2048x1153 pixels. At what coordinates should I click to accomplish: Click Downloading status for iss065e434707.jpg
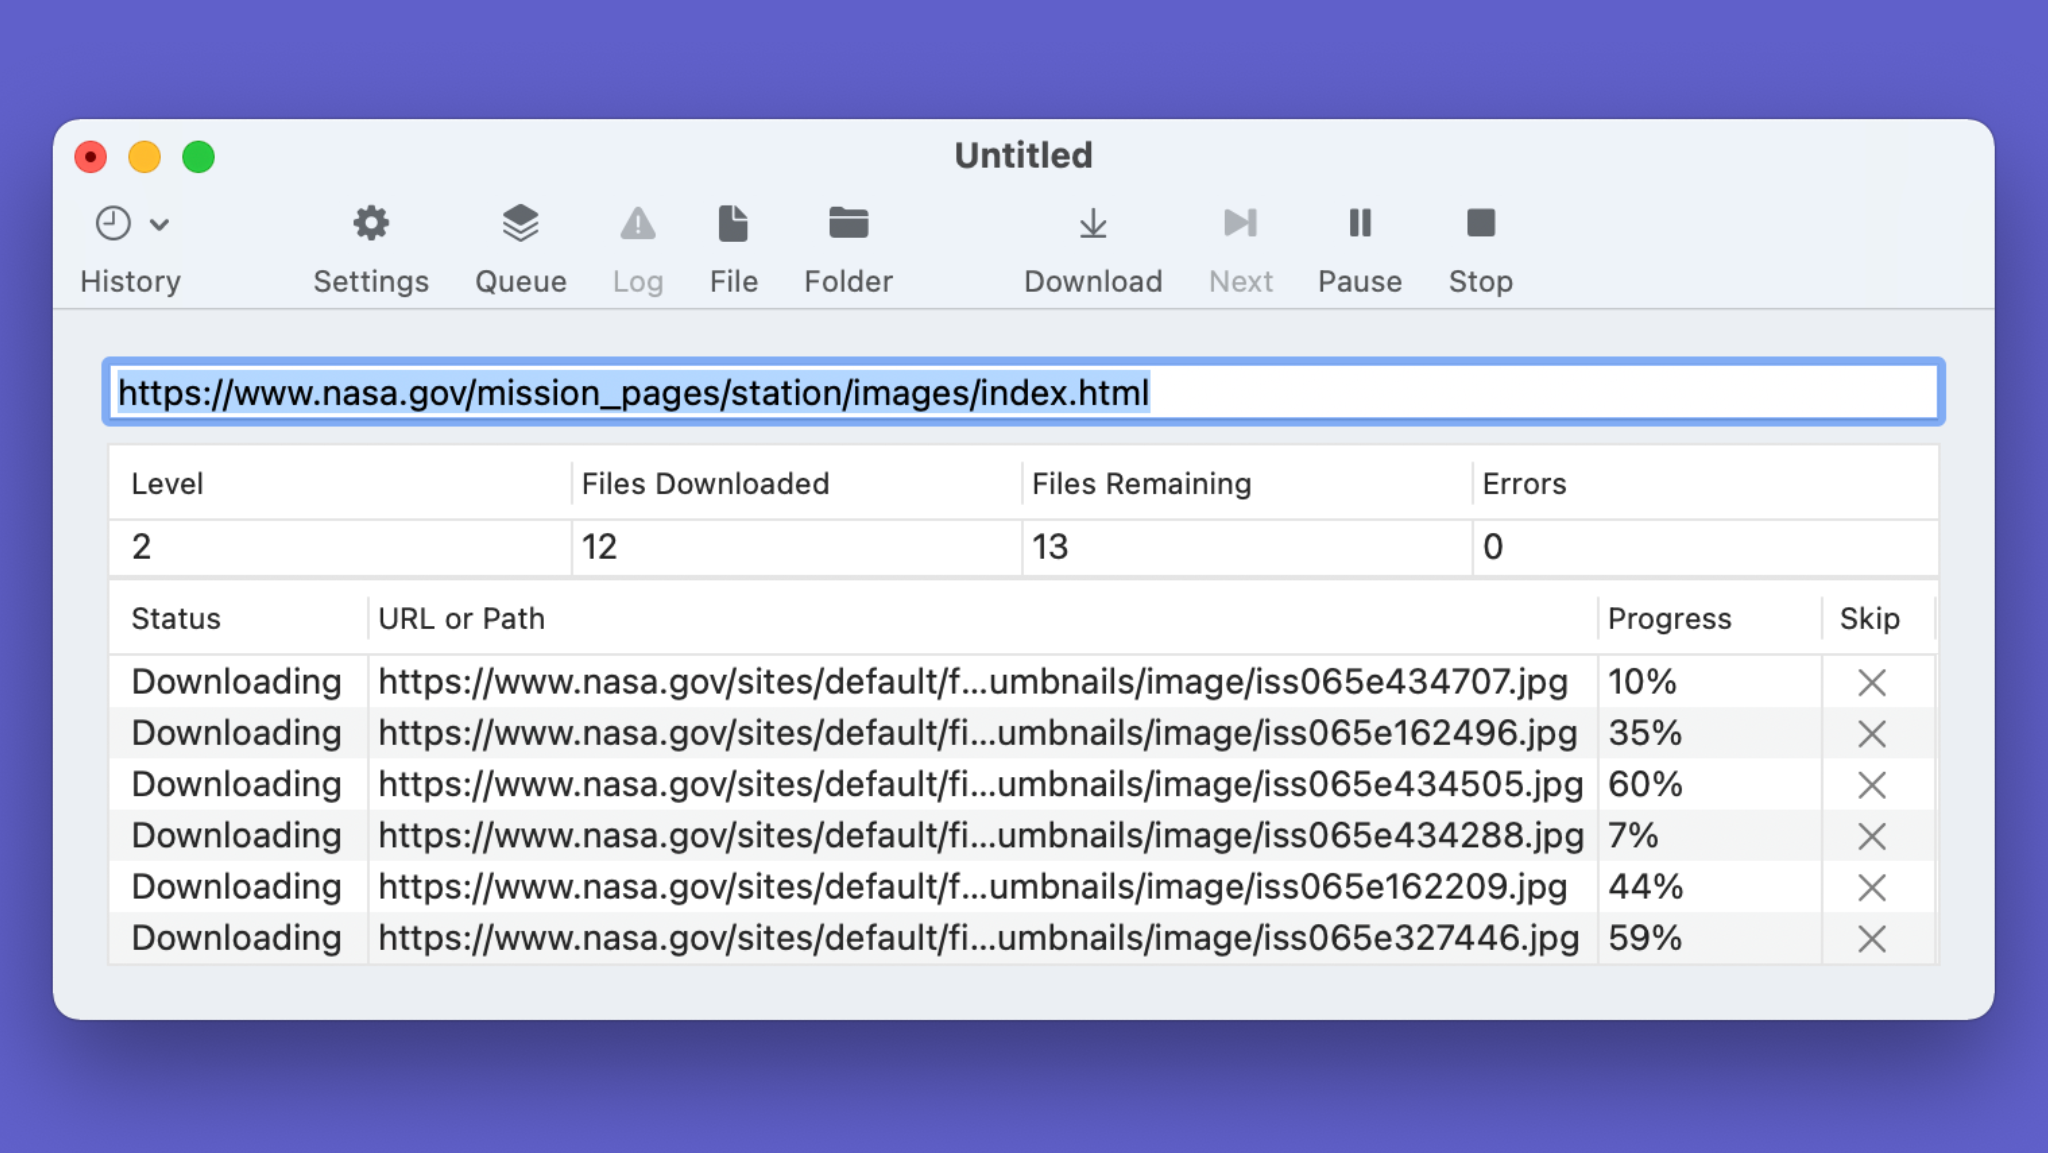(236, 682)
